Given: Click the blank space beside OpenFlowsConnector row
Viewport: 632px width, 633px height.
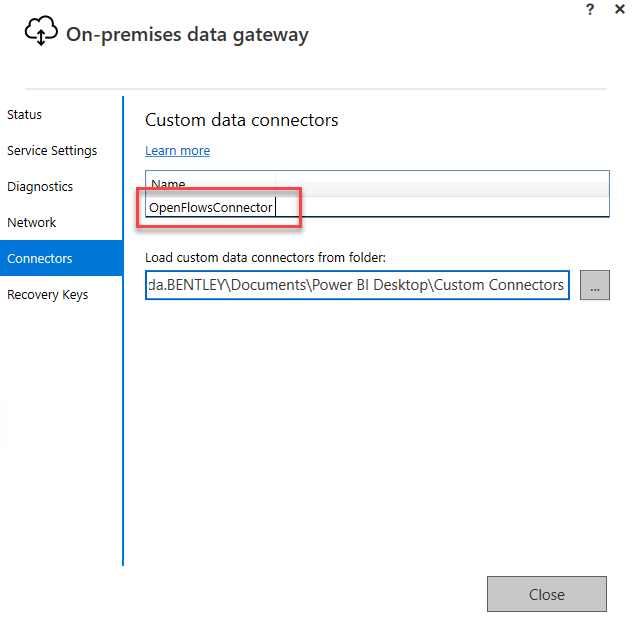Looking at the screenshot, I should click(450, 208).
